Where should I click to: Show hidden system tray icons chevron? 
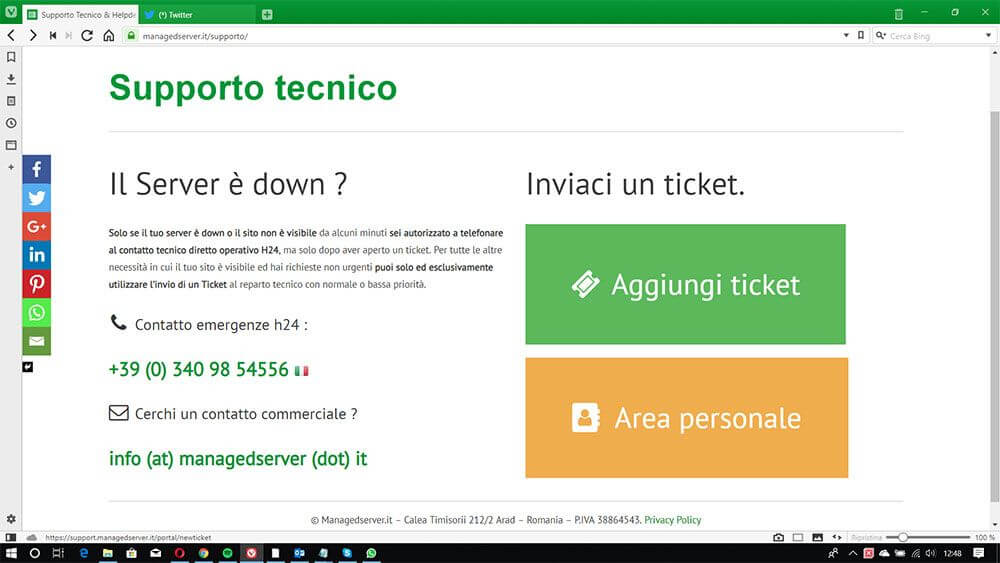pyautogui.click(x=853, y=553)
